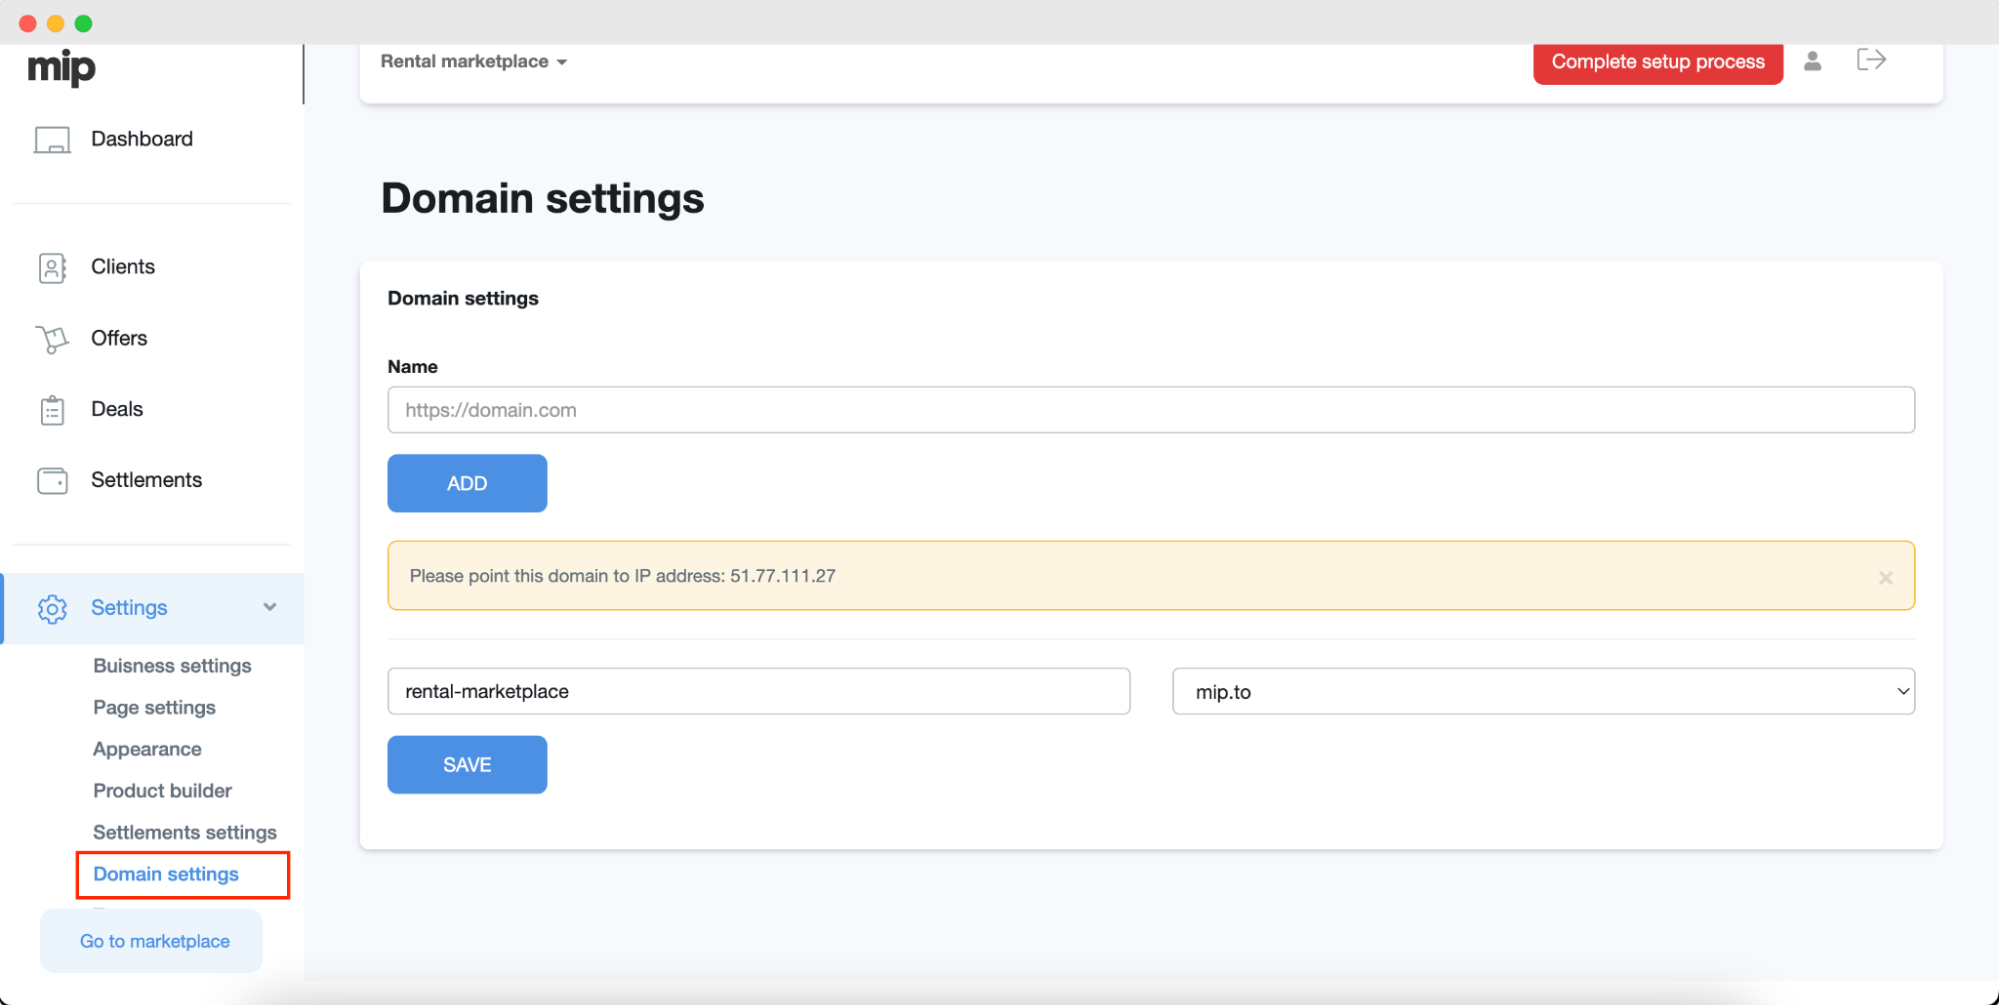Open the Settlements section
Viewport: 1999px width, 1006px height.
point(146,480)
